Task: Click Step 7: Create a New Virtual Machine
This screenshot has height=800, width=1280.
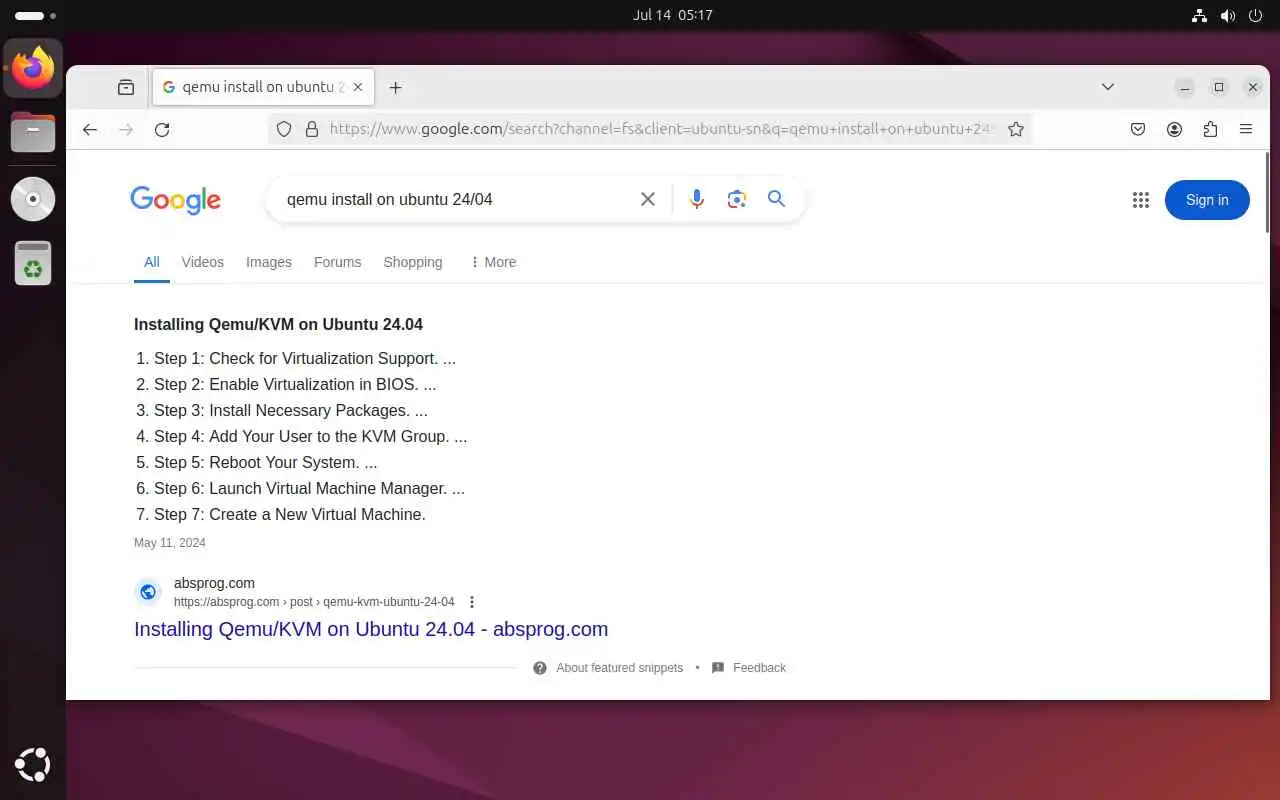Action: [x=290, y=514]
